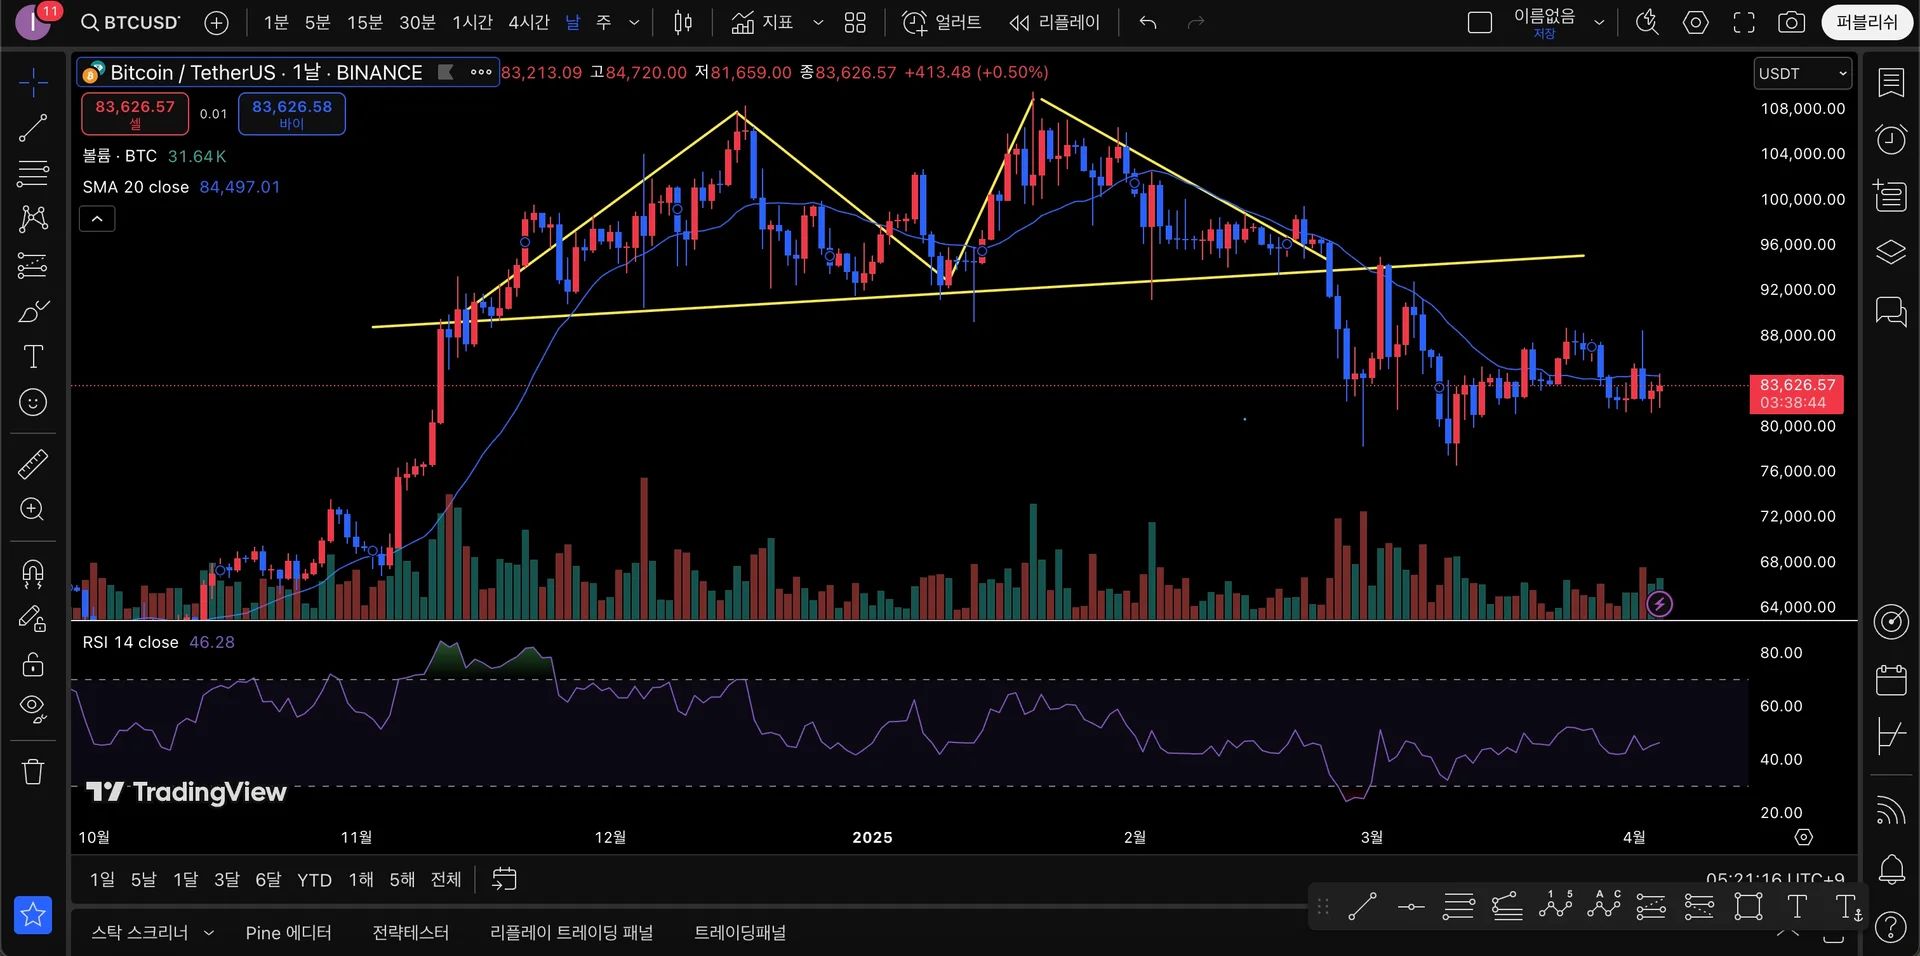This screenshot has width=1920, height=956.
Task: Click the trash icon to remove drawings
Action: tap(33, 771)
